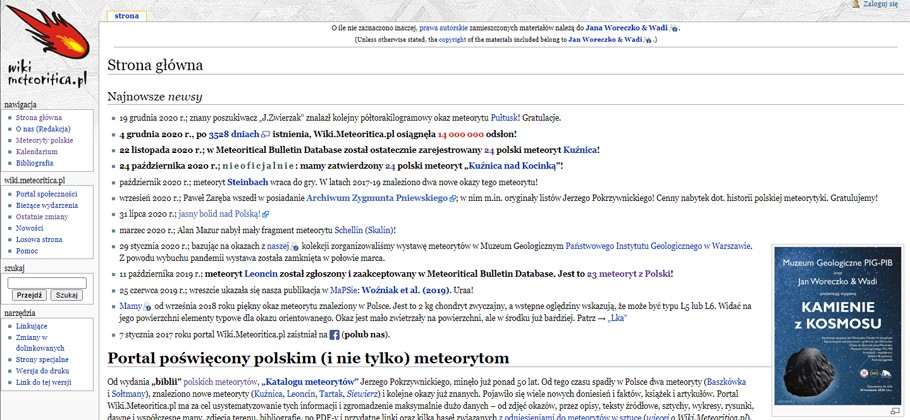Open the Pułtusk meteorite link
910x420 pixels.
click(x=504, y=118)
